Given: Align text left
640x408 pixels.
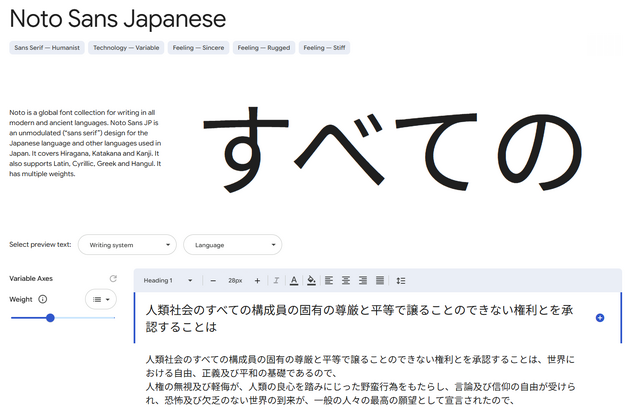Looking at the screenshot, I should pos(329,281).
